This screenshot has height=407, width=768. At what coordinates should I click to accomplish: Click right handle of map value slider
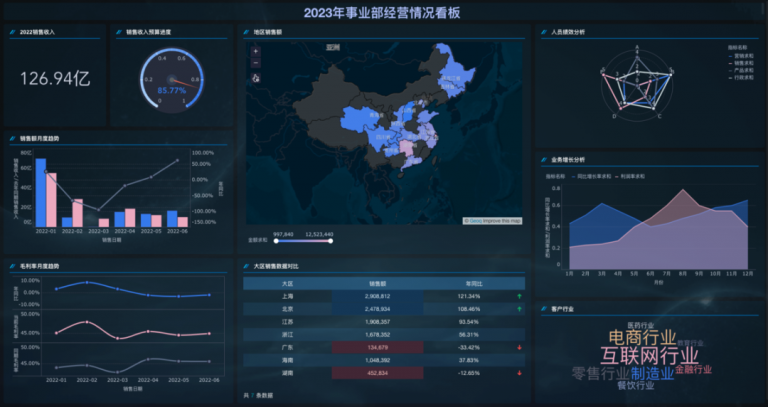click(x=331, y=241)
